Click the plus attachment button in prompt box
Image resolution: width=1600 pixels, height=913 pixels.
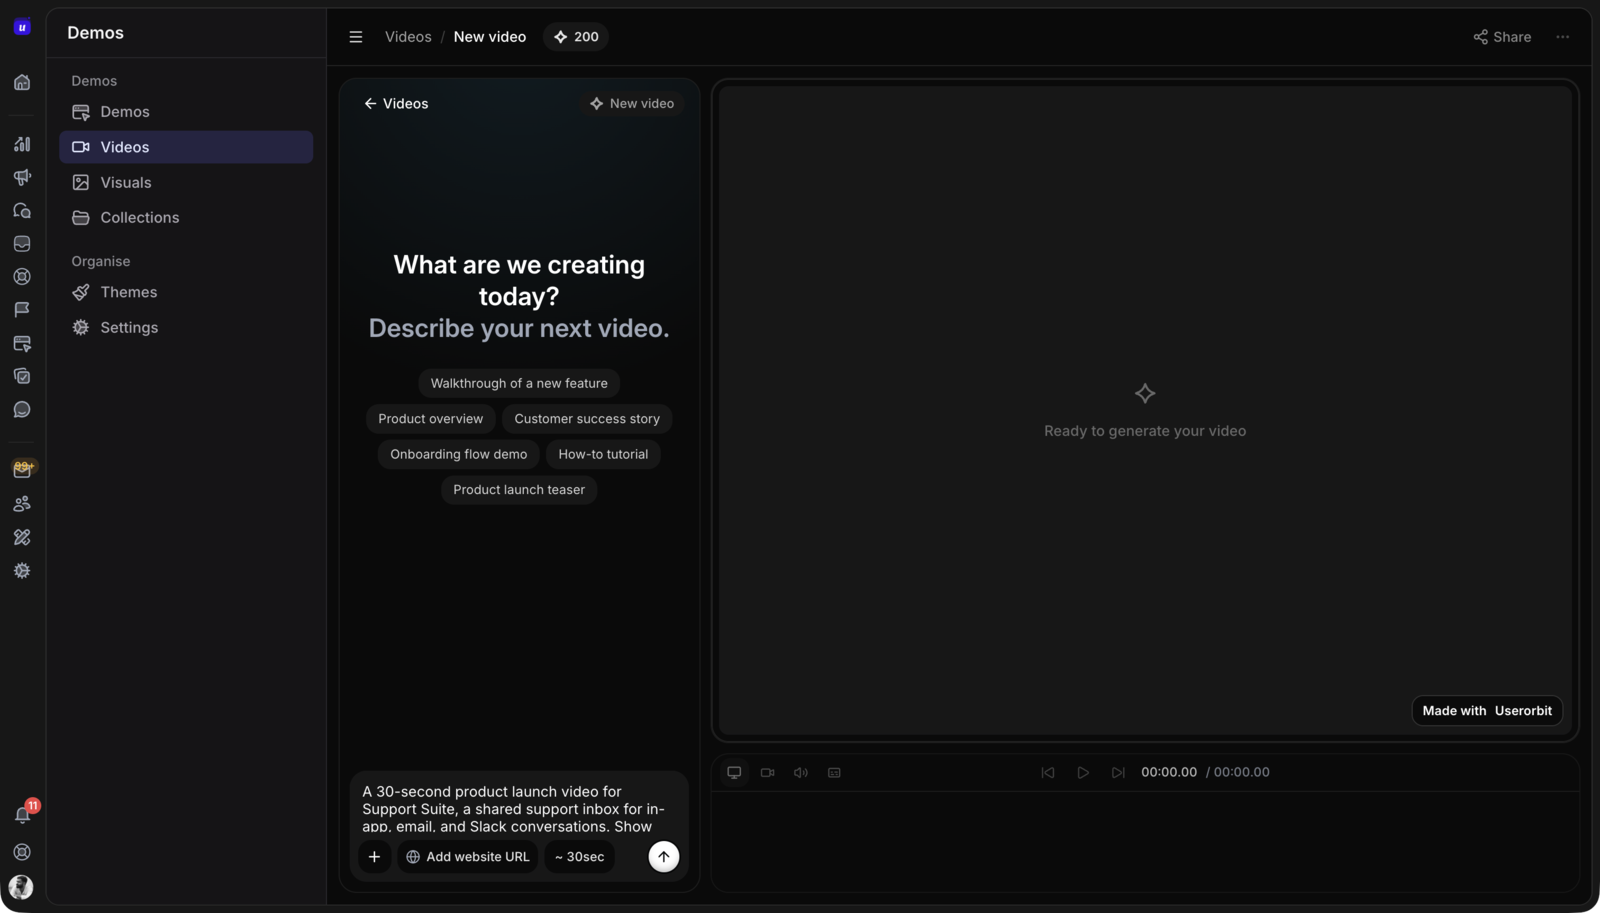point(374,857)
